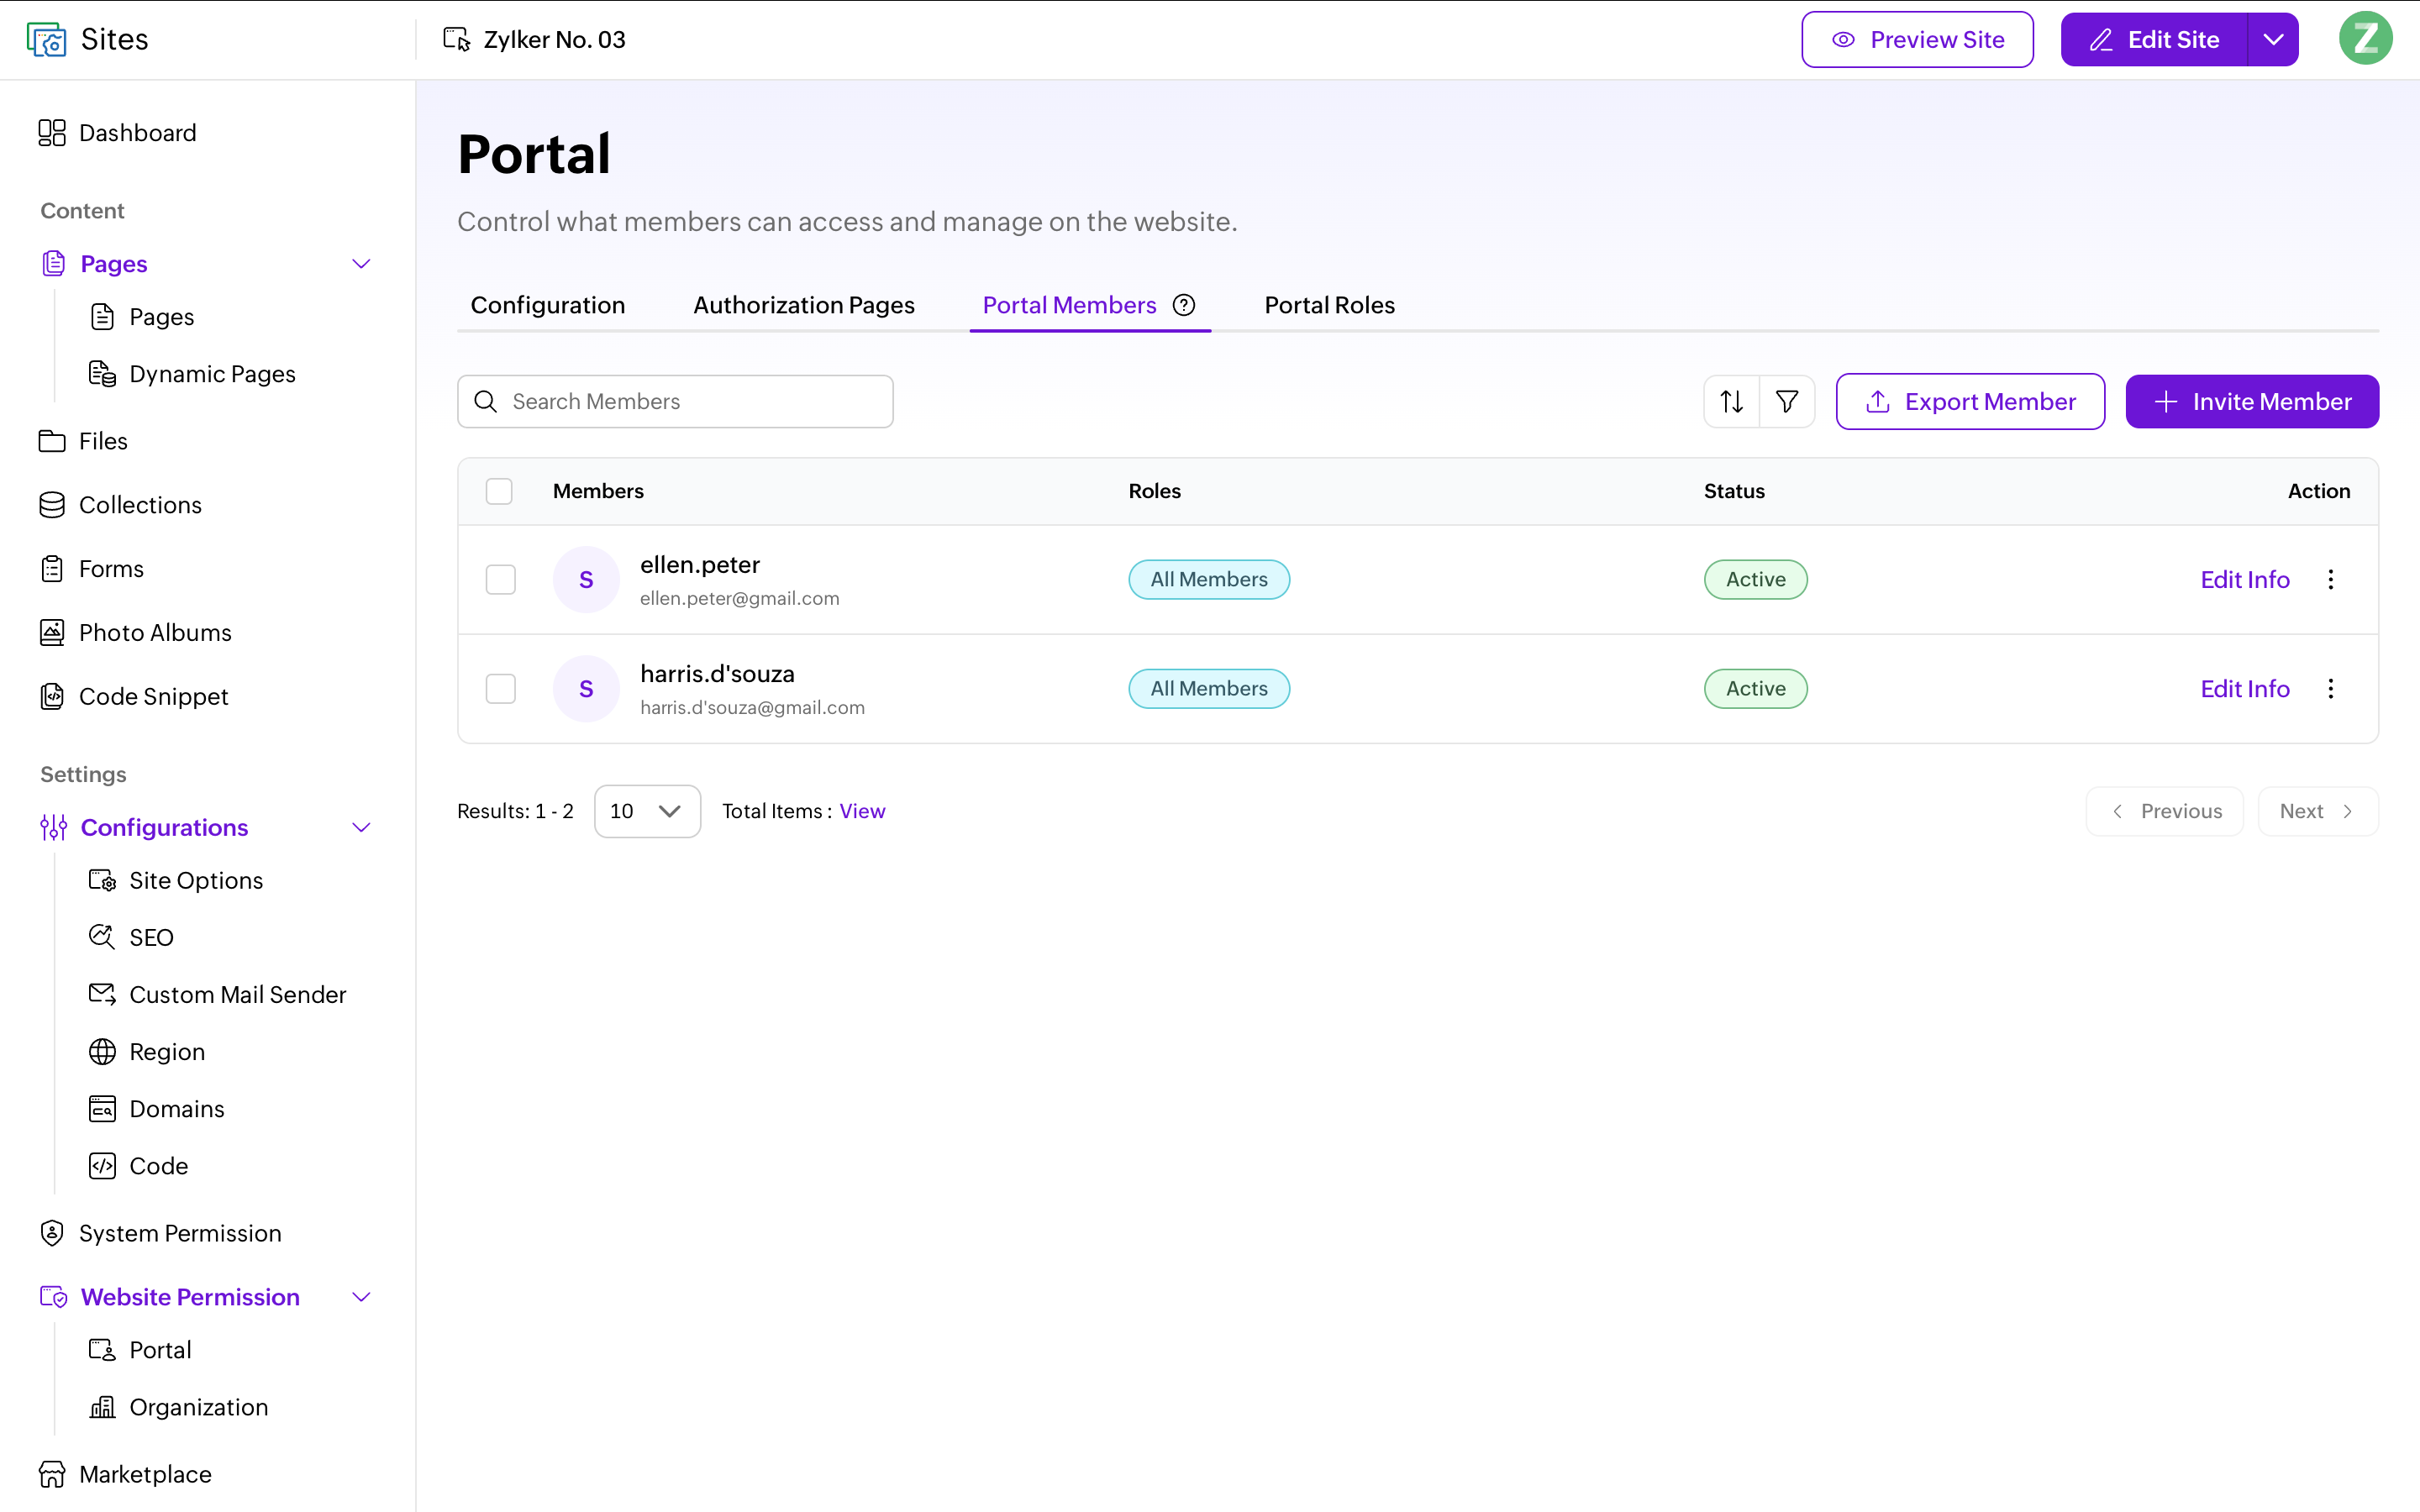The height and width of the screenshot is (1512, 2420).
Task: Click the Sites logo icon
Action: [47, 39]
